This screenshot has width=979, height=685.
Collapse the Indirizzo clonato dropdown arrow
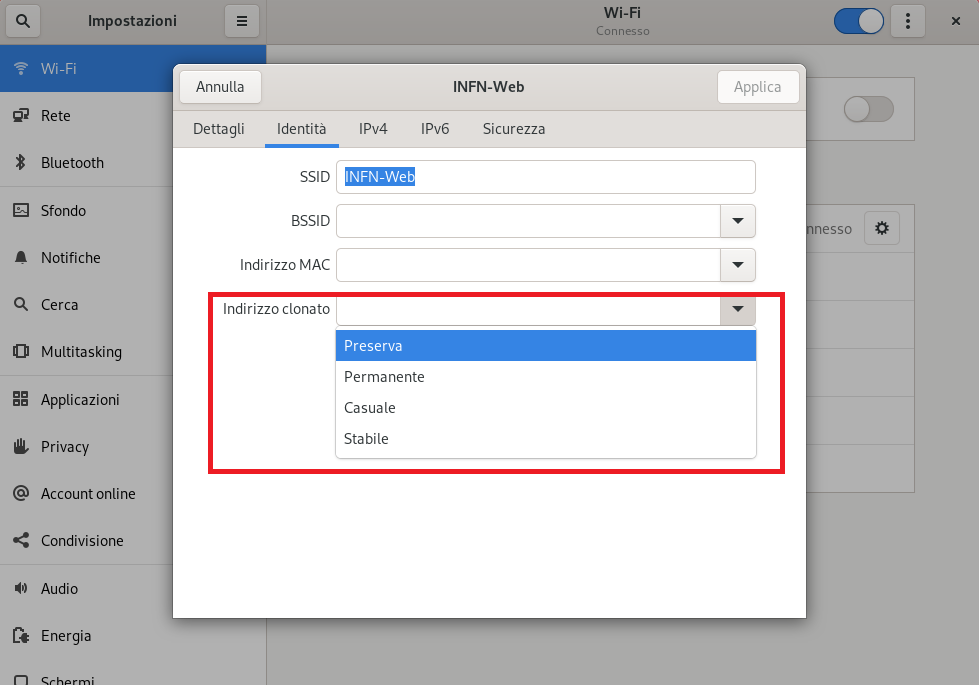pos(737,309)
